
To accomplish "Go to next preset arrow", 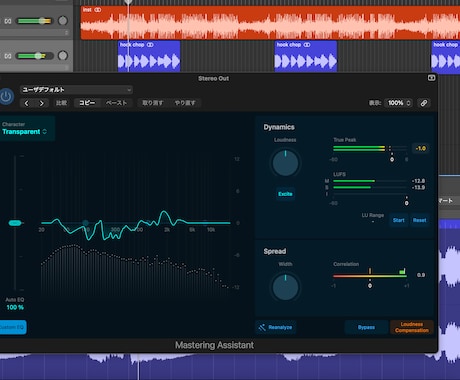I will click(x=41, y=103).
